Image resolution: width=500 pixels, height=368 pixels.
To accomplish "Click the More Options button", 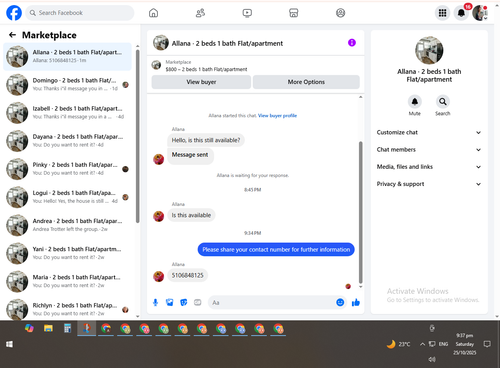I will [x=306, y=82].
